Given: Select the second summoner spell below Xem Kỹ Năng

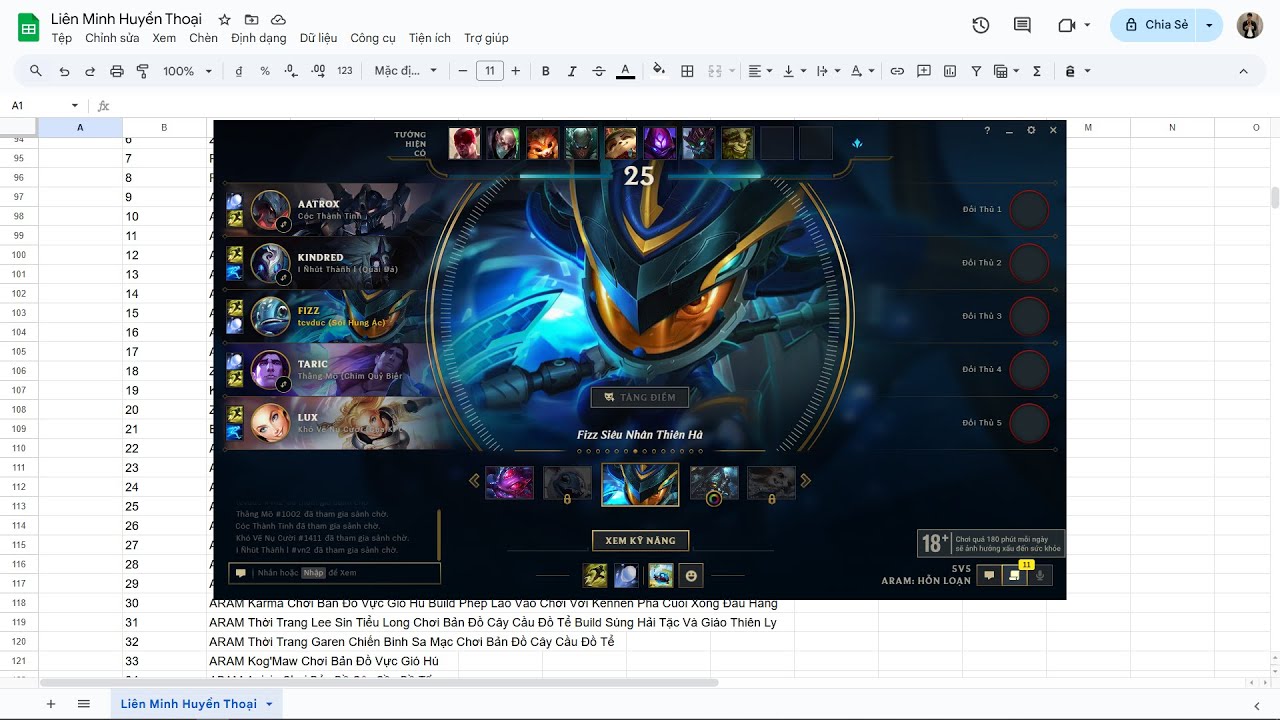Looking at the screenshot, I should 627,575.
